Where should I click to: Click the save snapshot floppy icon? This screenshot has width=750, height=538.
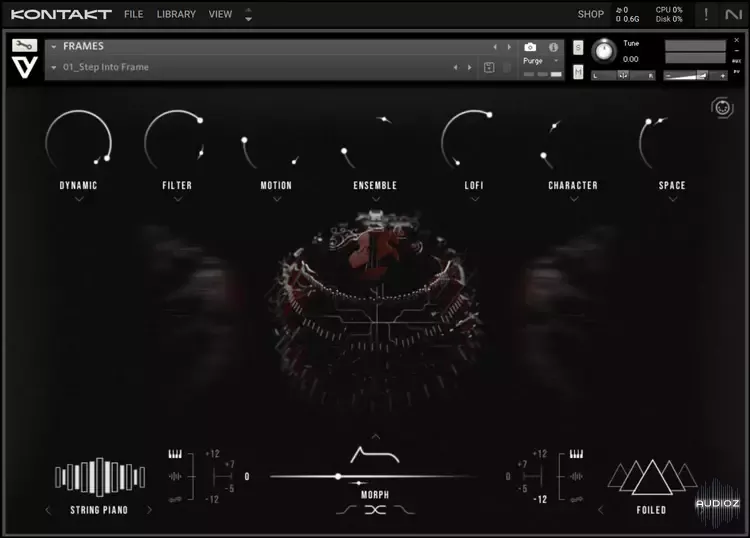pyautogui.click(x=489, y=67)
